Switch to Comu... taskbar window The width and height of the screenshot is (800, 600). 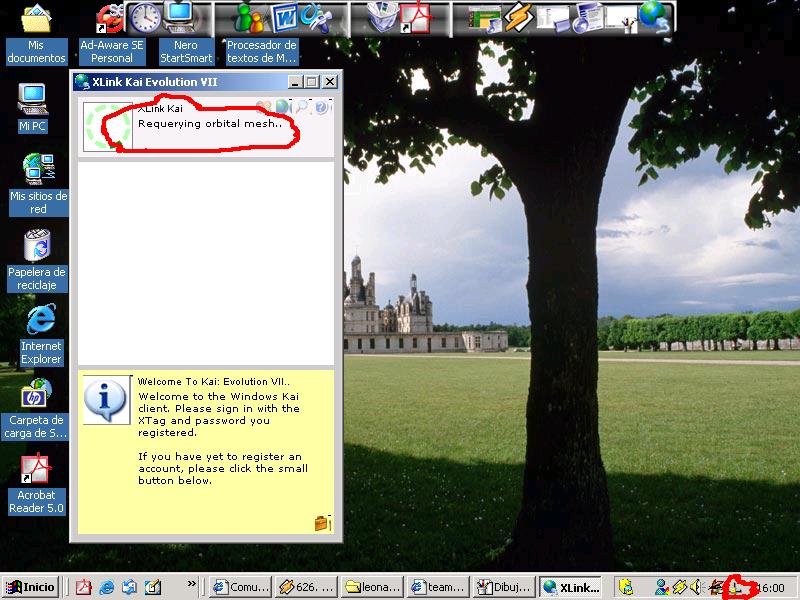tap(241, 587)
